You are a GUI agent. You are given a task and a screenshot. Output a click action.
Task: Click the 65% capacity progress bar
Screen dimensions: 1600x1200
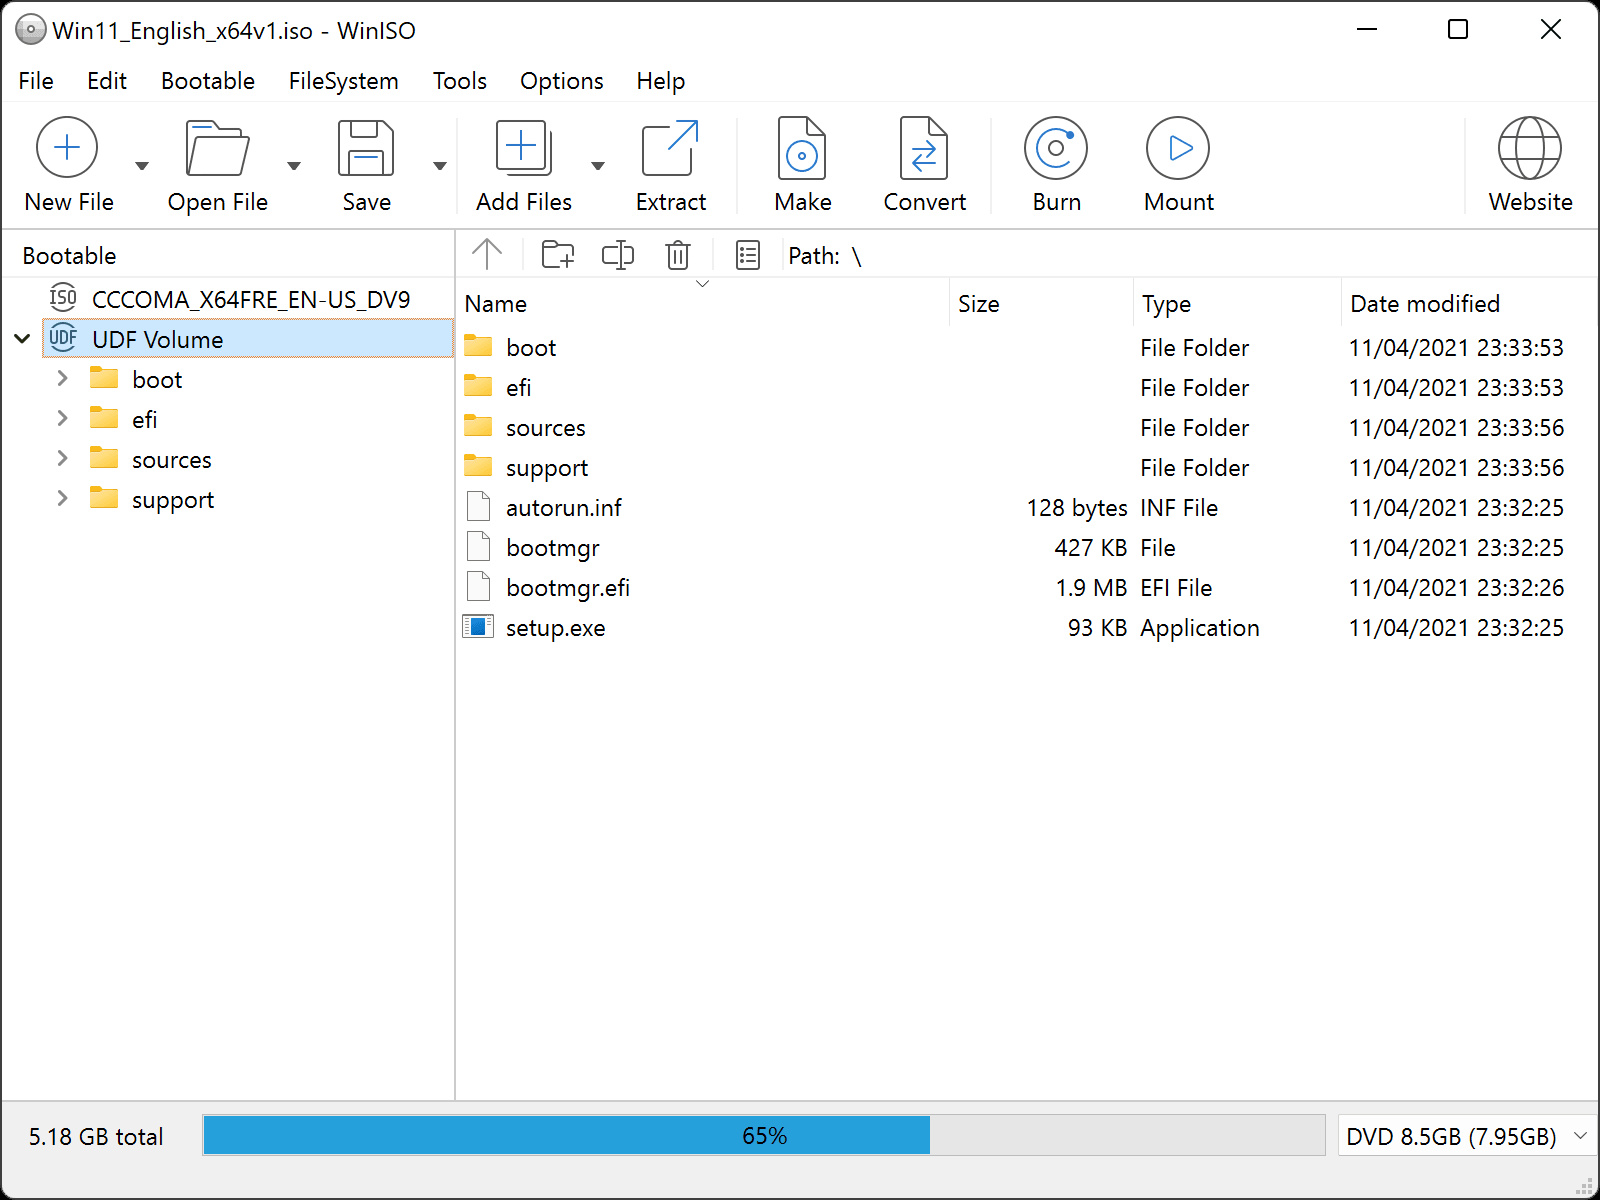click(764, 1135)
